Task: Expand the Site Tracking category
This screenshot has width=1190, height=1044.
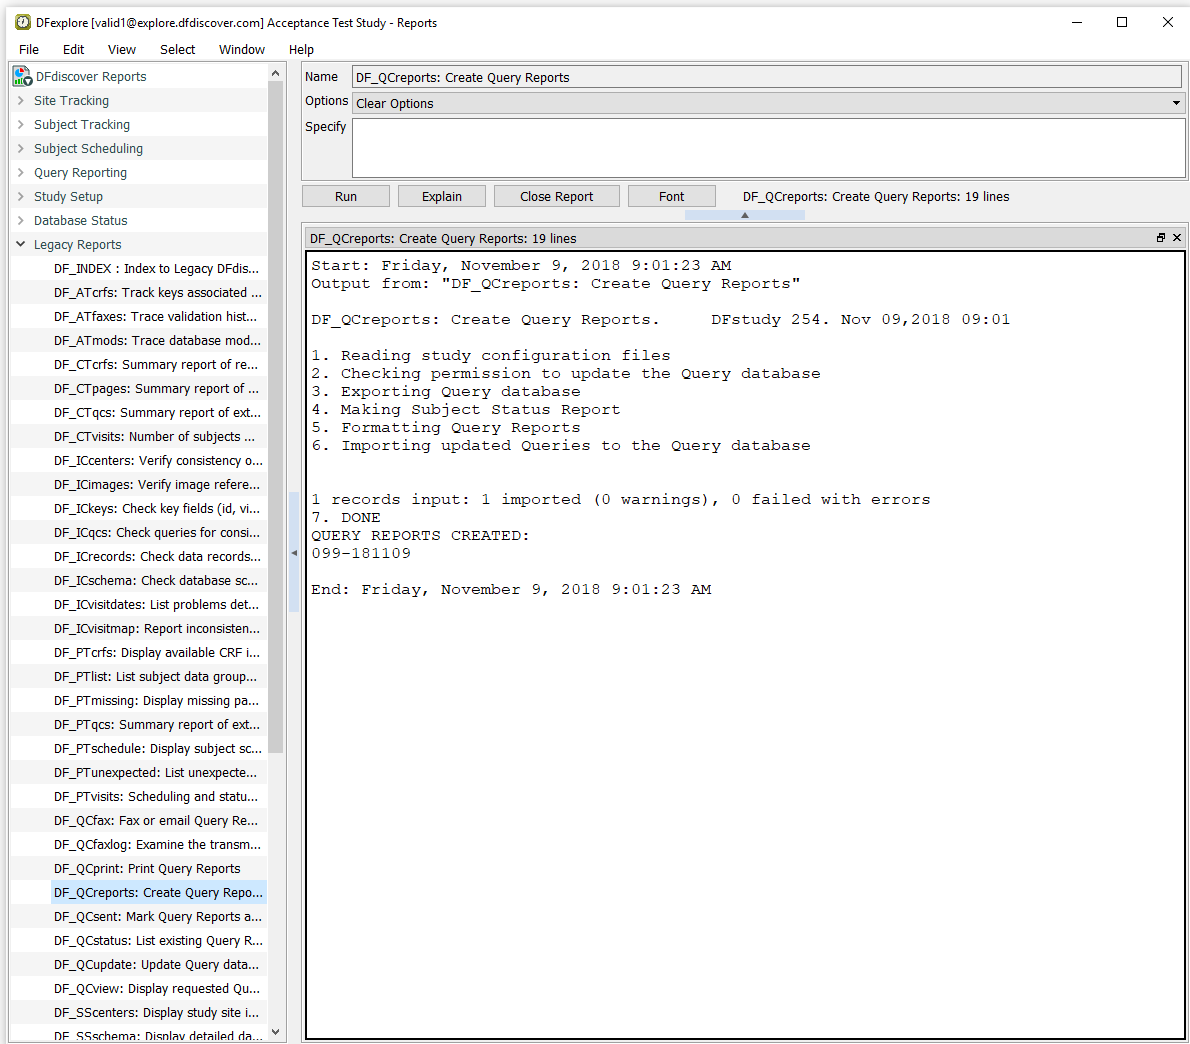Action: [20, 100]
